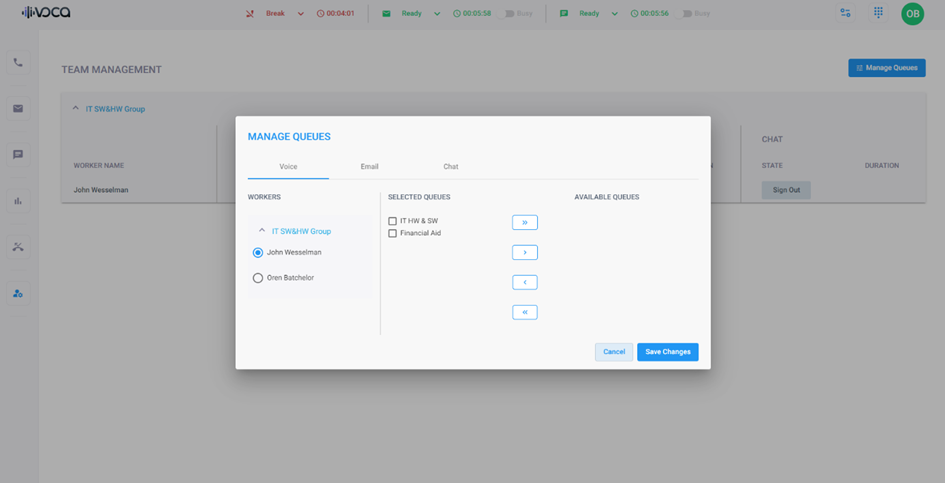Switch to the Email tab
Screen dimensions: 945x483
[x=369, y=166]
